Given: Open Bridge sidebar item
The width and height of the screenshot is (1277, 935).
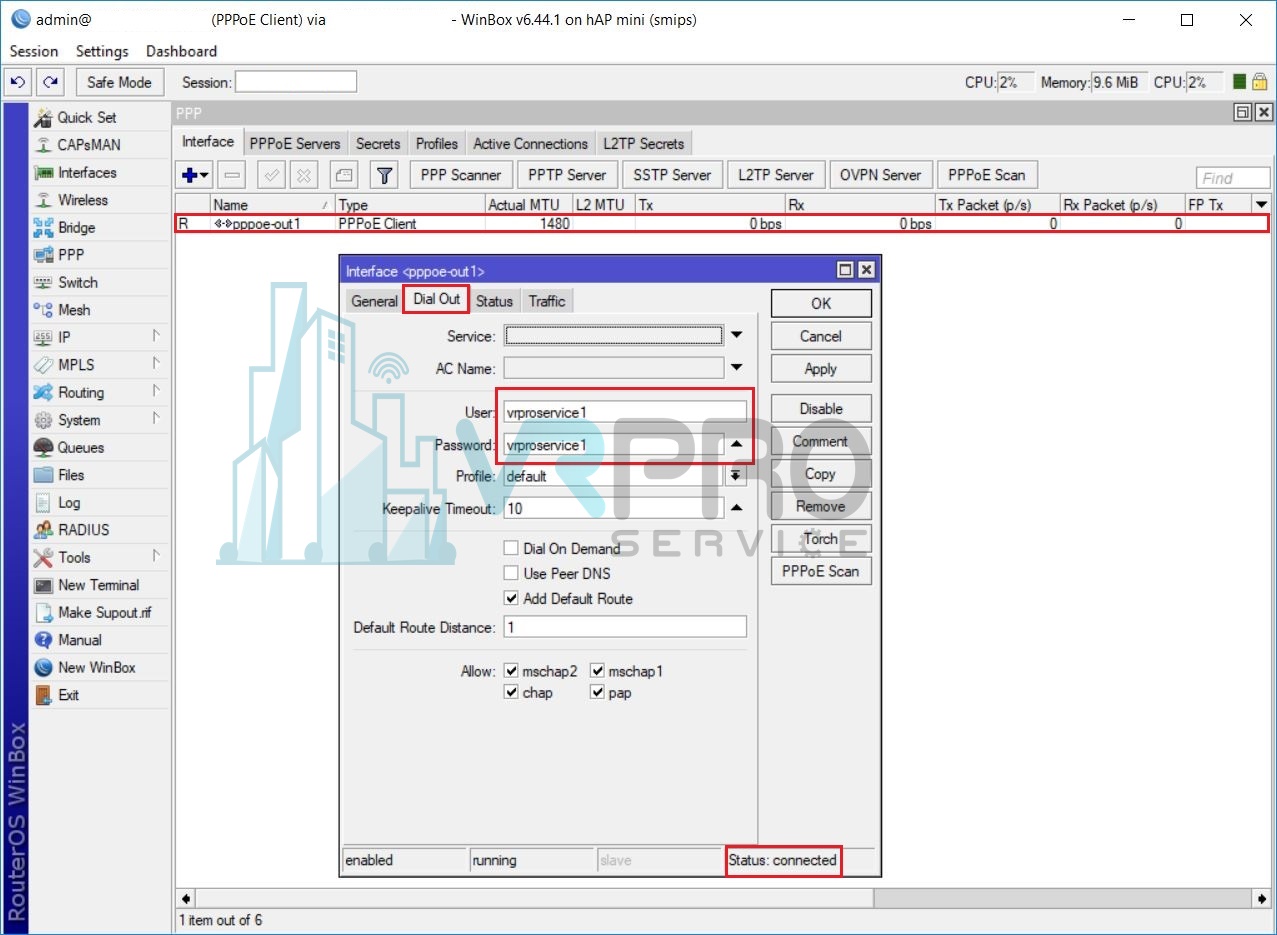Looking at the screenshot, I should click(77, 228).
